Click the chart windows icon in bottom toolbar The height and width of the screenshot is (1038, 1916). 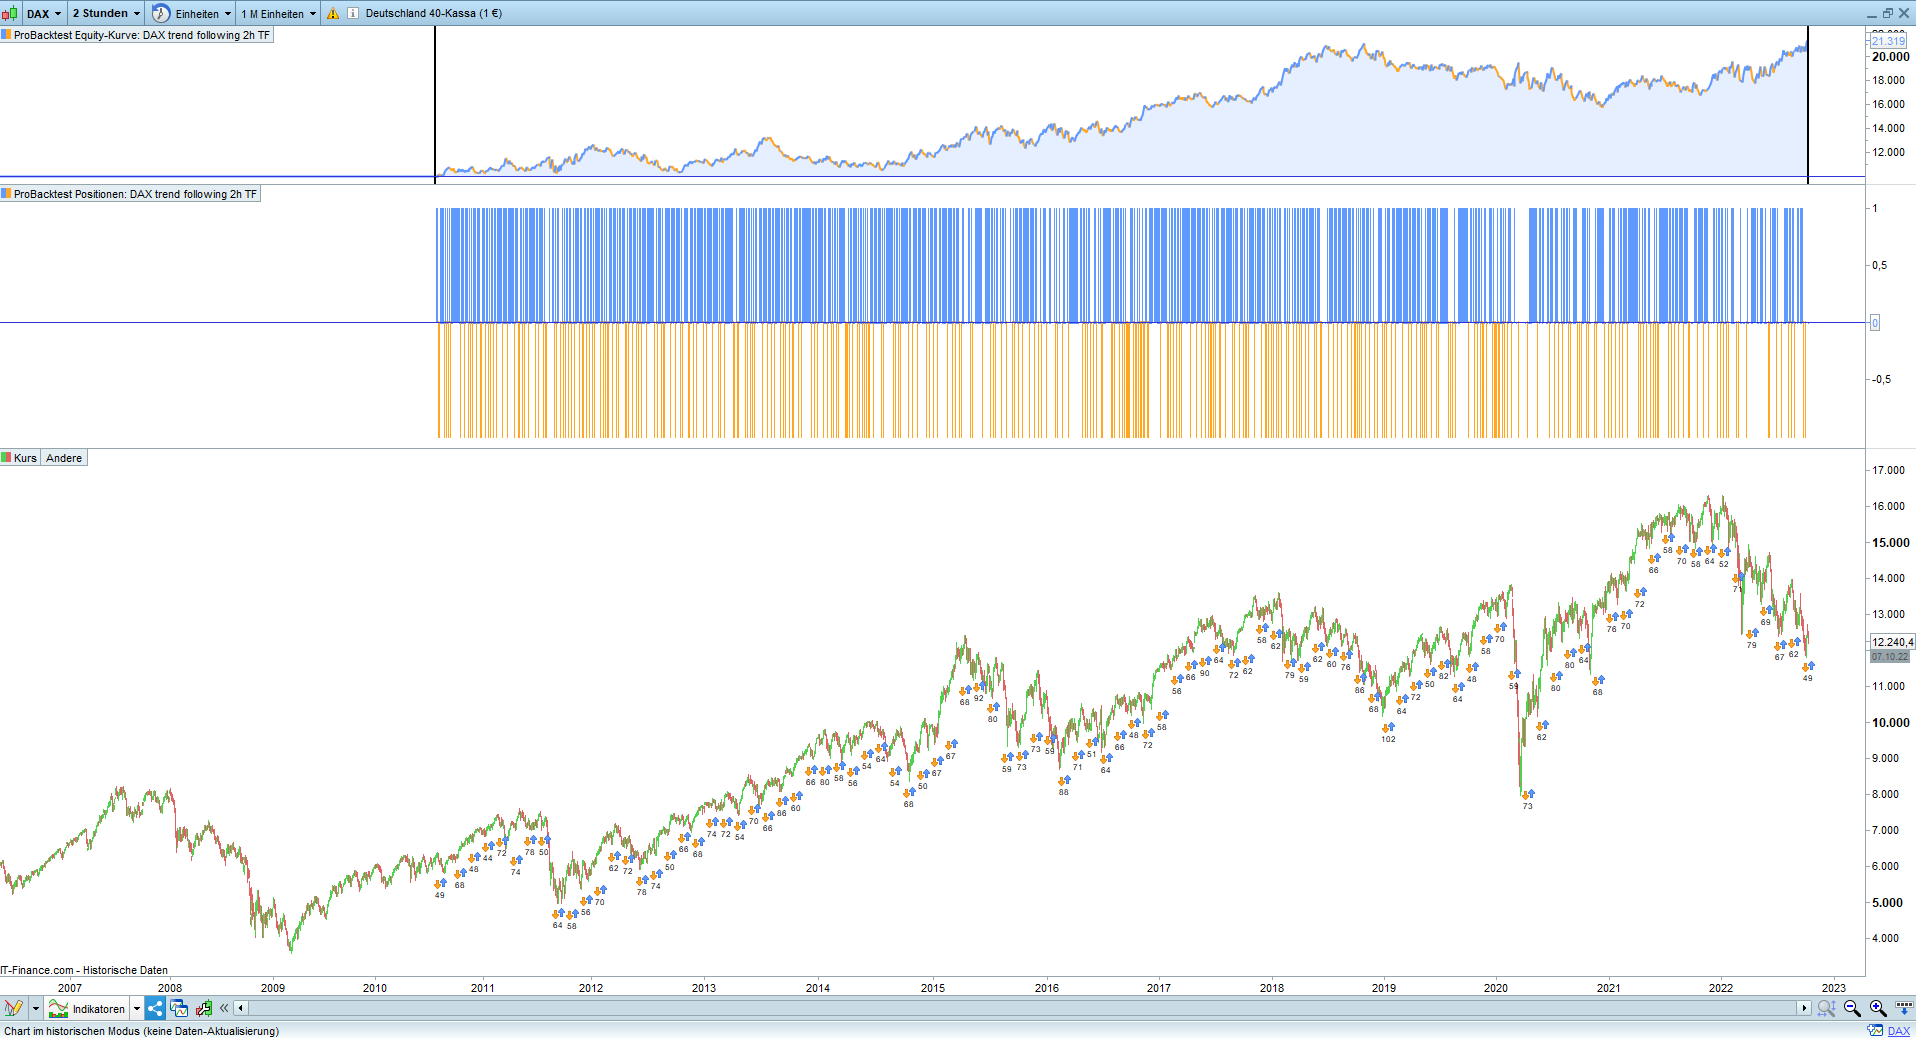[x=179, y=1008]
